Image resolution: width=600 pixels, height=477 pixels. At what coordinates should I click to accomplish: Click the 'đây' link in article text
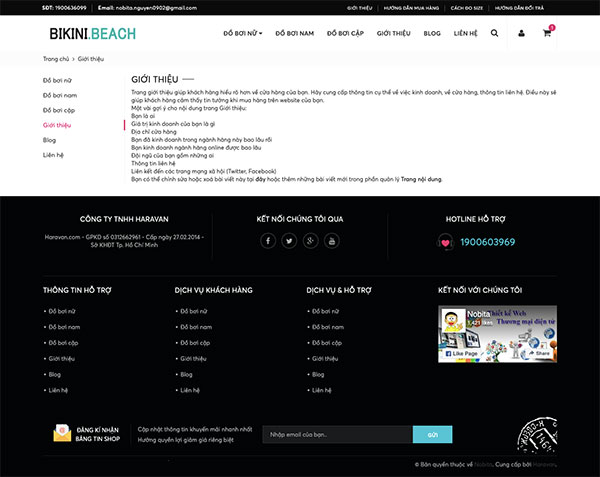click(261, 179)
